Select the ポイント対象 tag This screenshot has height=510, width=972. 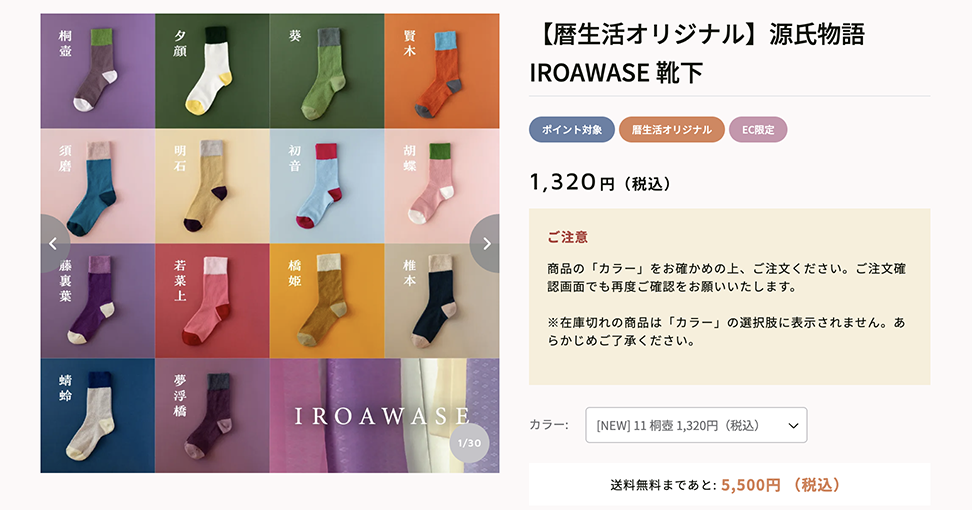[x=572, y=130]
